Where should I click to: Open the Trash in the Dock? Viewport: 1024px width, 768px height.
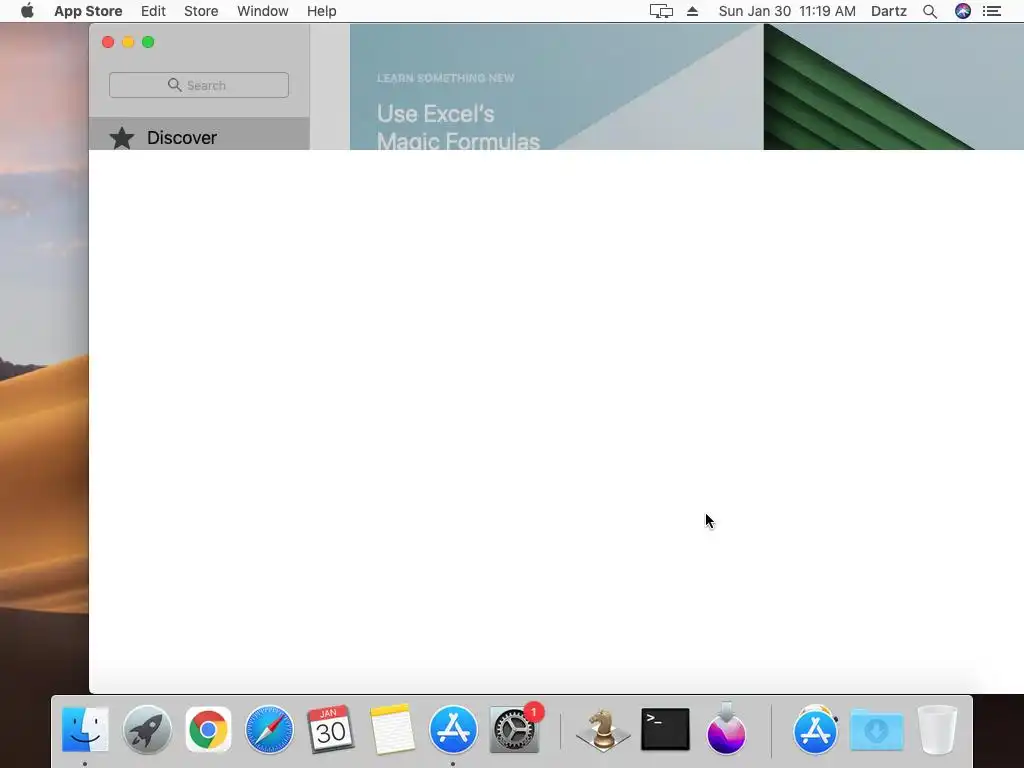point(937,729)
